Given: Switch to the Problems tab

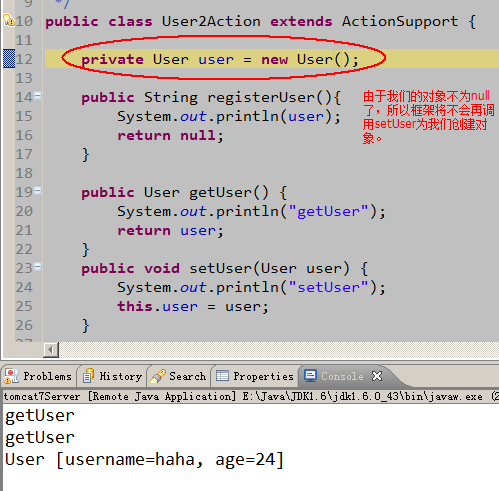Looking at the screenshot, I should pos(39,376).
